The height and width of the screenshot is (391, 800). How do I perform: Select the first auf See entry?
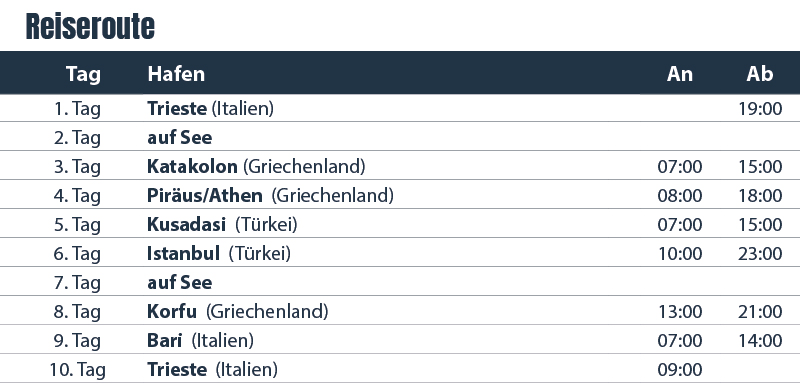[180, 138]
